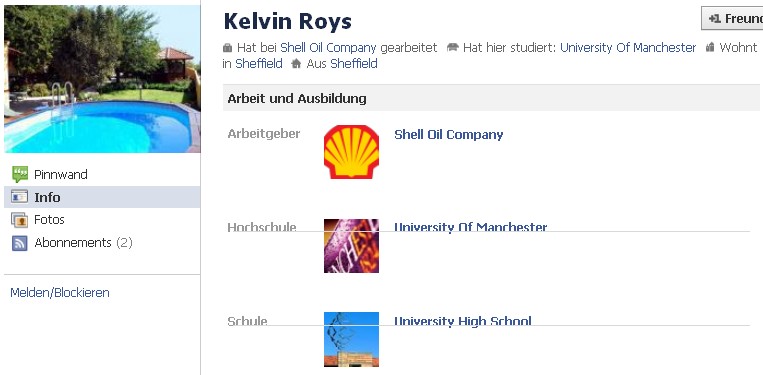Click the pool profile photo
Image resolution: width=763 pixels, height=375 pixels.
(x=102, y=79)
